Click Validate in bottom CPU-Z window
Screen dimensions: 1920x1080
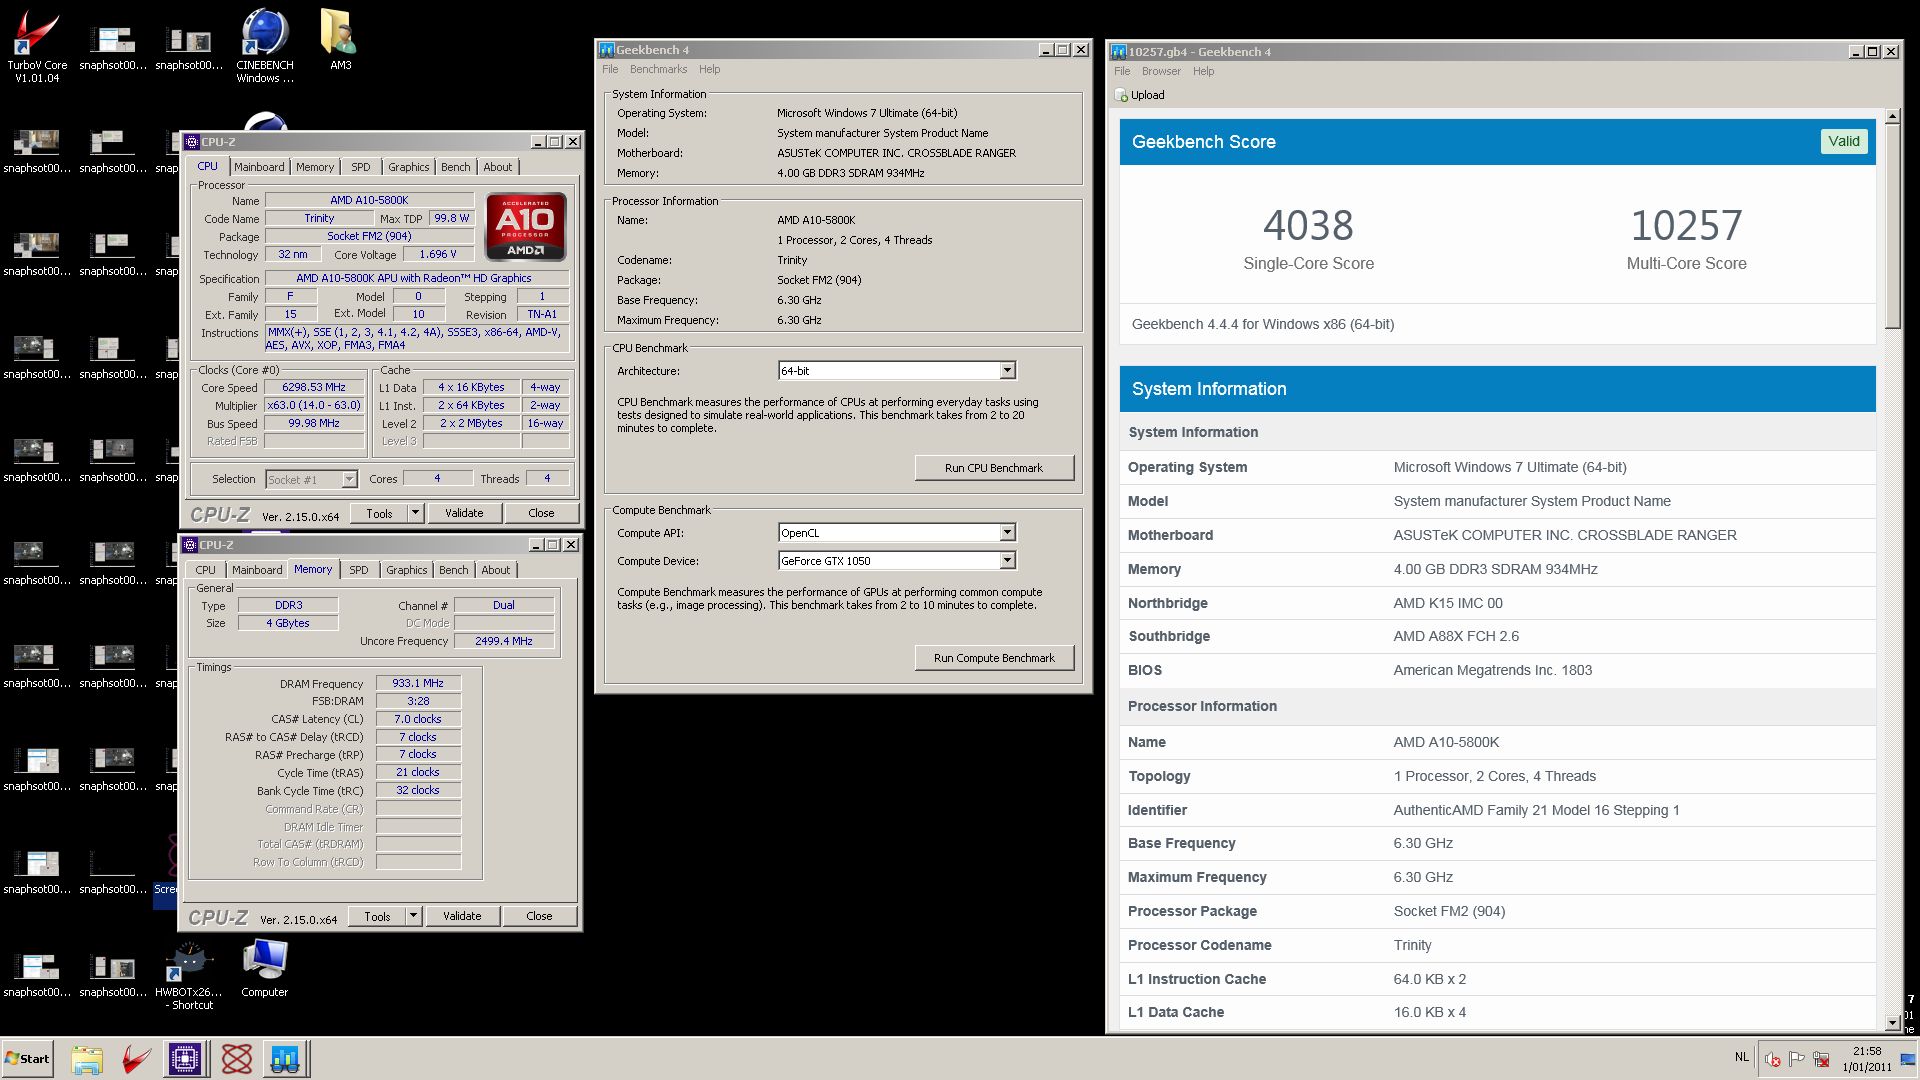[461, 916]
